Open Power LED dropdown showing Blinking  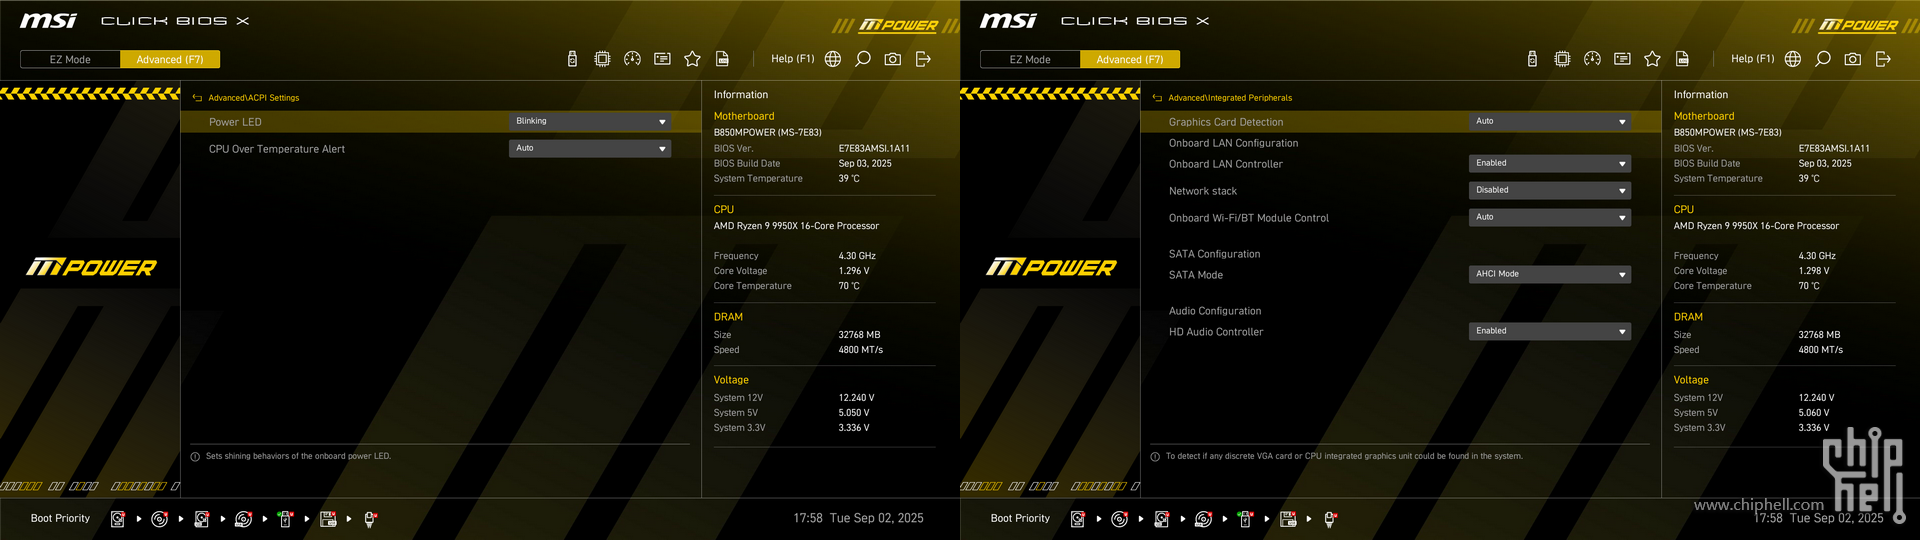click(x=590, y=122)
